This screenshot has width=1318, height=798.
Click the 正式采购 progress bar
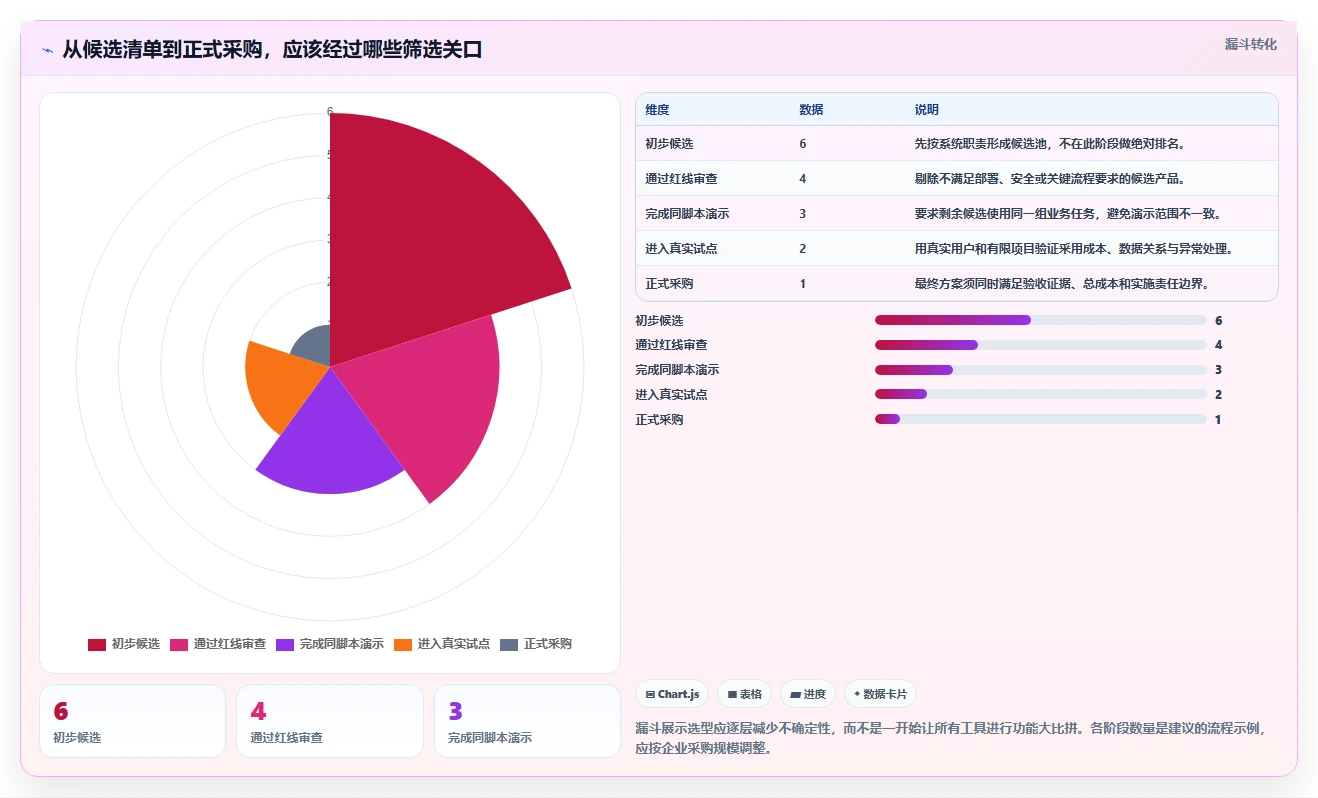click(1040, 419)
